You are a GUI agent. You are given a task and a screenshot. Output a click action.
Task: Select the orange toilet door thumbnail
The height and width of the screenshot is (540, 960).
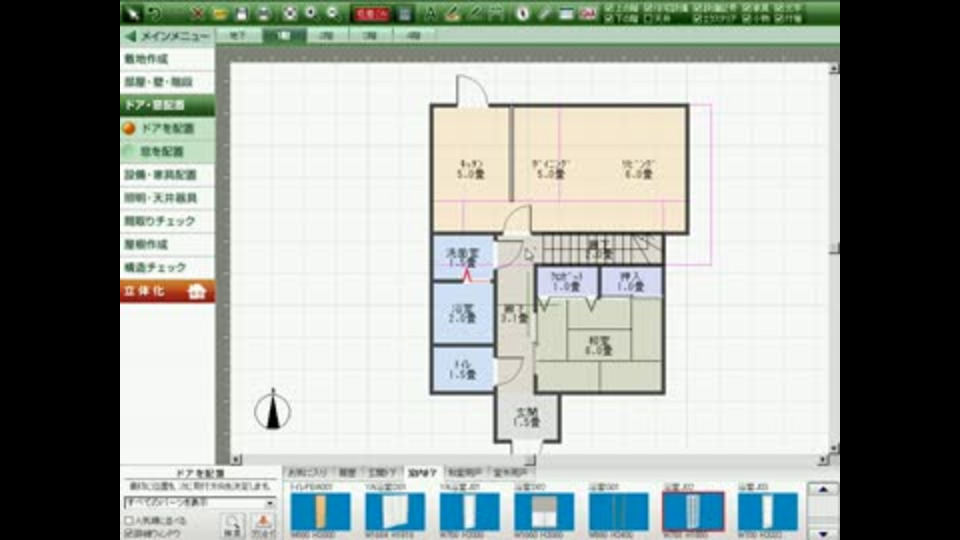pyautogui.click(x=320, y=511)
